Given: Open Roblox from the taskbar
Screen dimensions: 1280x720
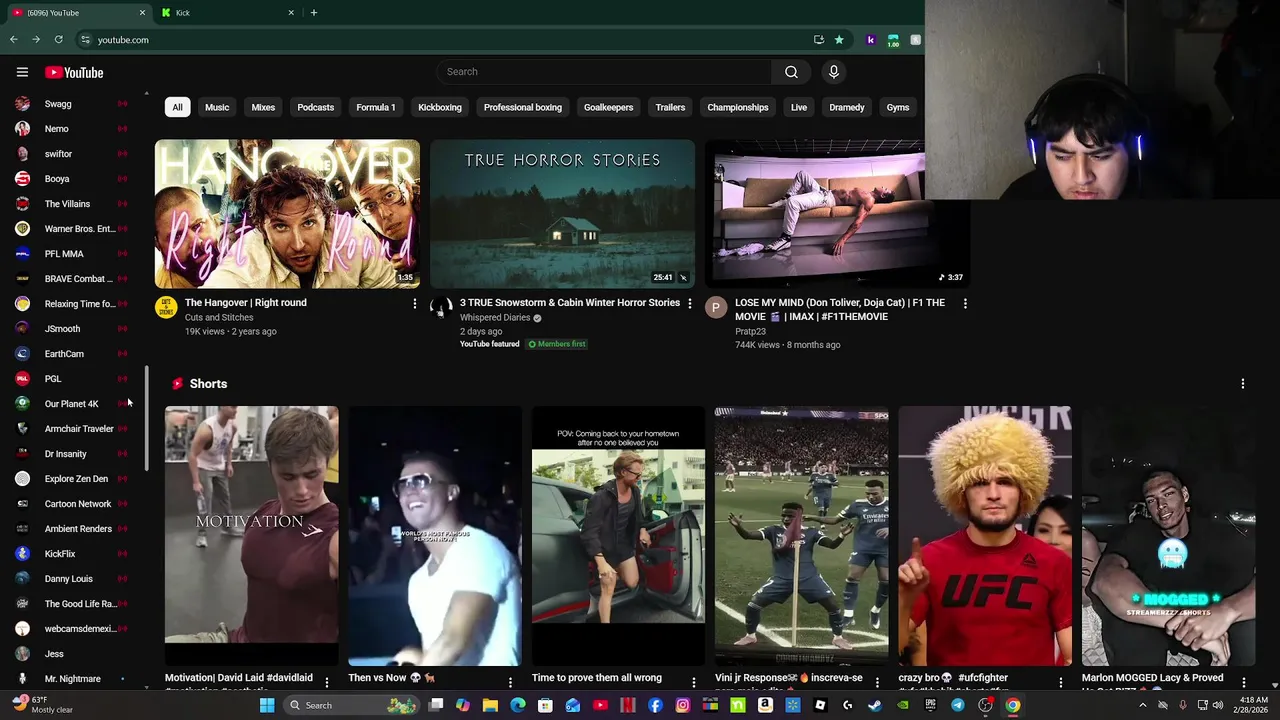Looking at the screenshot, I should [820, 705].
